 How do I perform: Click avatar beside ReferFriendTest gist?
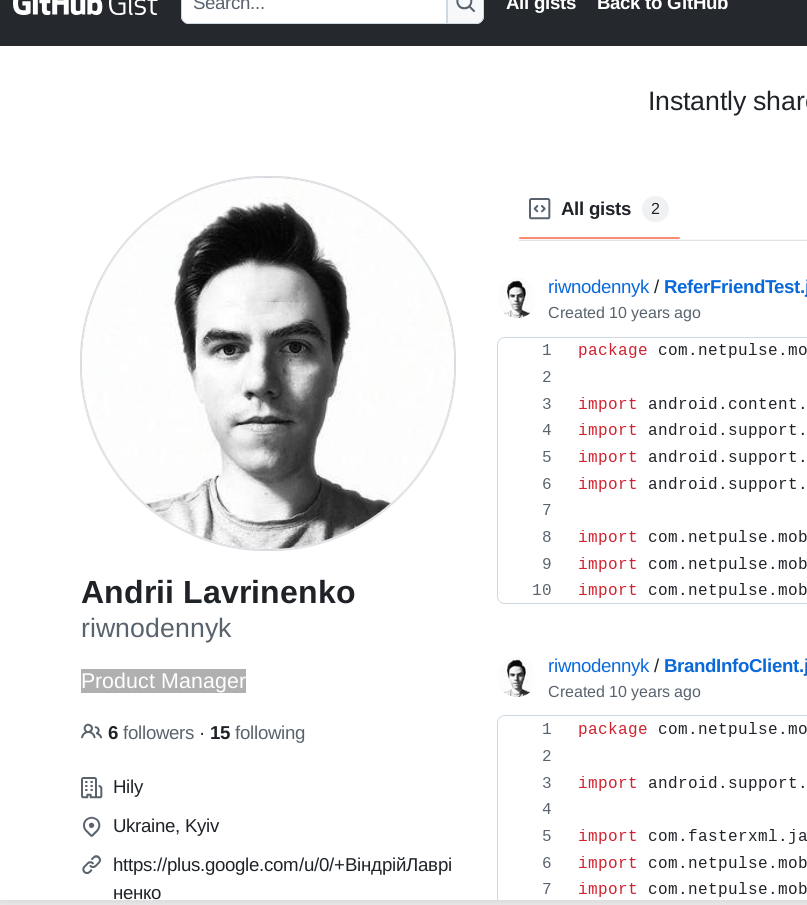click(x=517, y=299)
